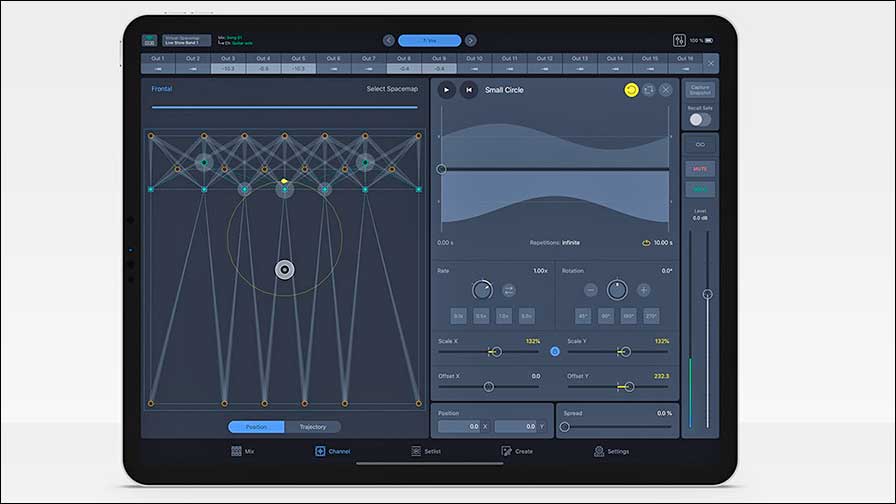
Task: Click the Spread slider handle
Action: tap(565, 427)
